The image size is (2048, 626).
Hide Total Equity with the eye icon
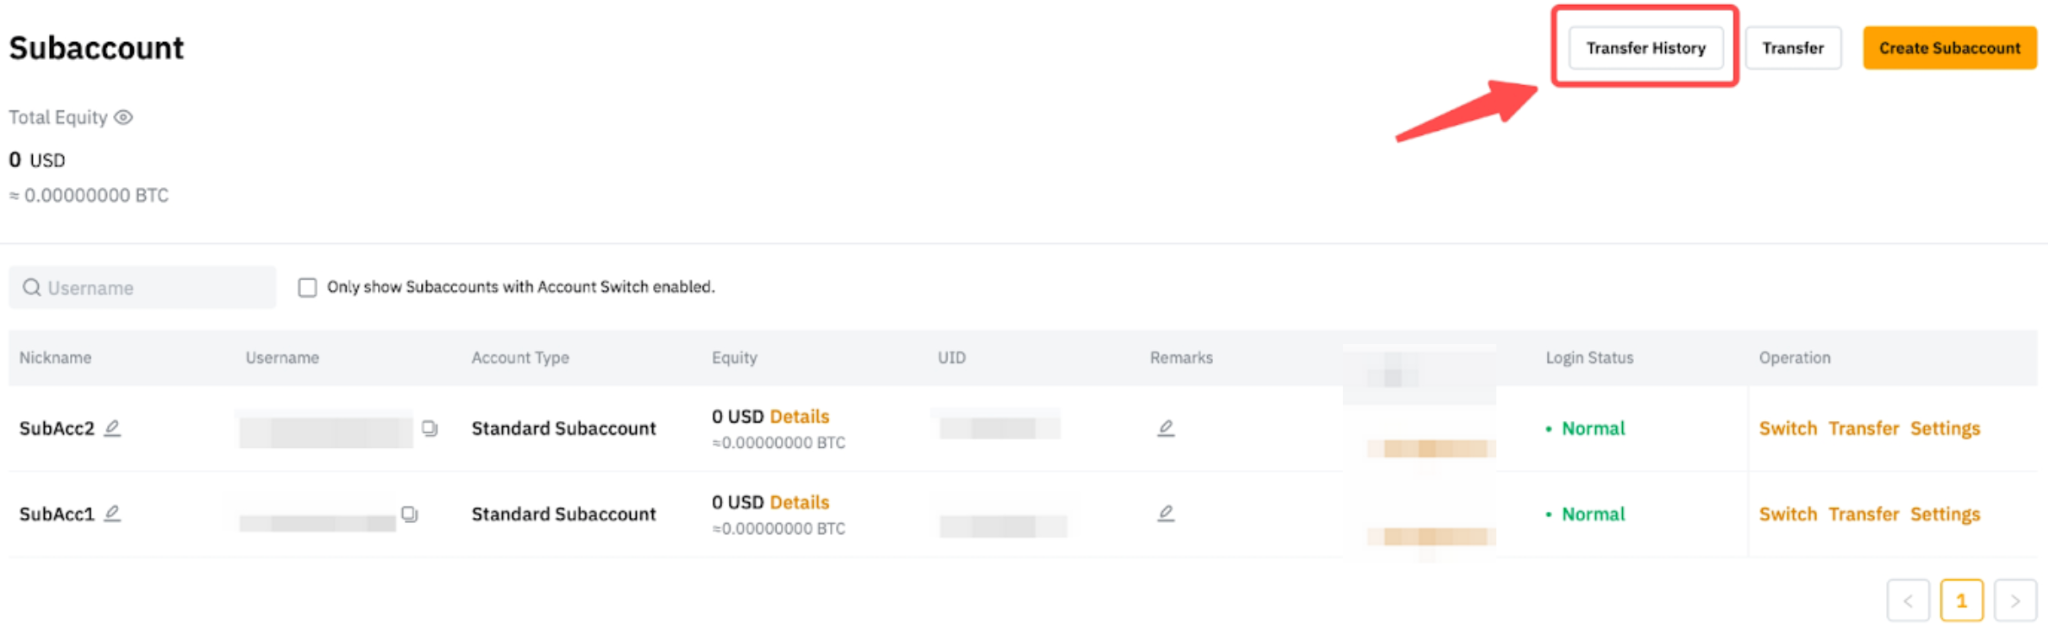[x=123, y=117]
